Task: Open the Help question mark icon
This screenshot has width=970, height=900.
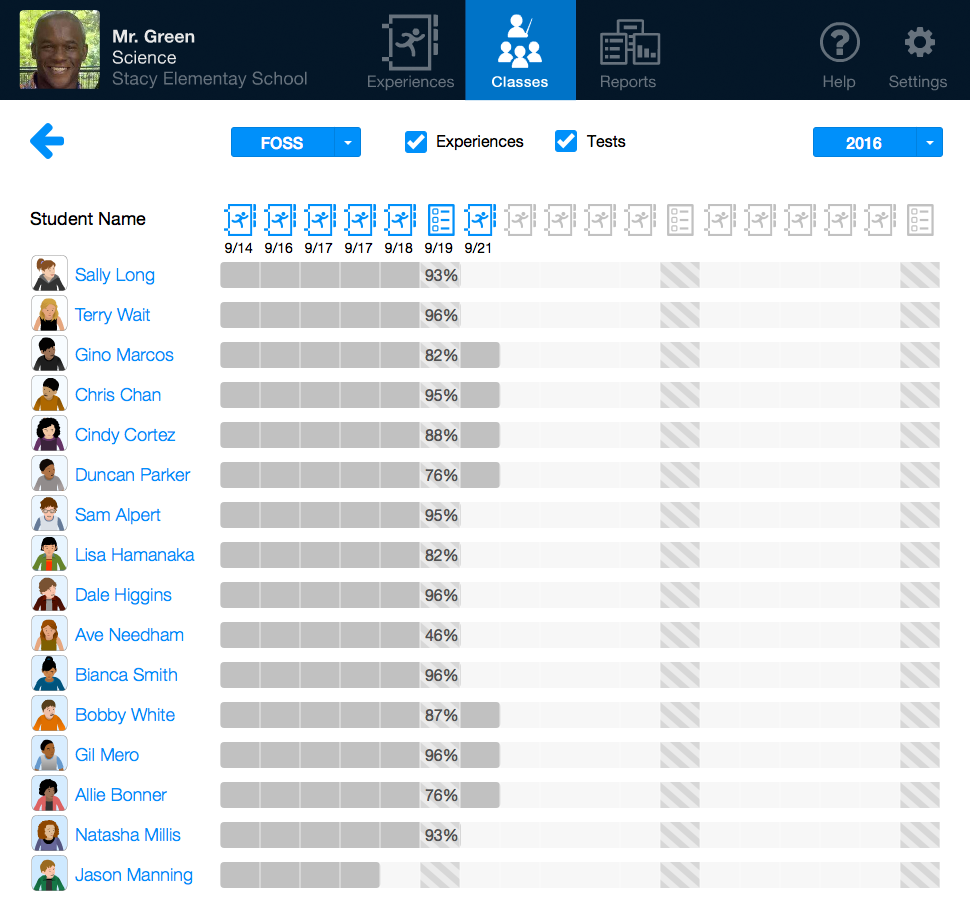Action: tap(839, 43)
